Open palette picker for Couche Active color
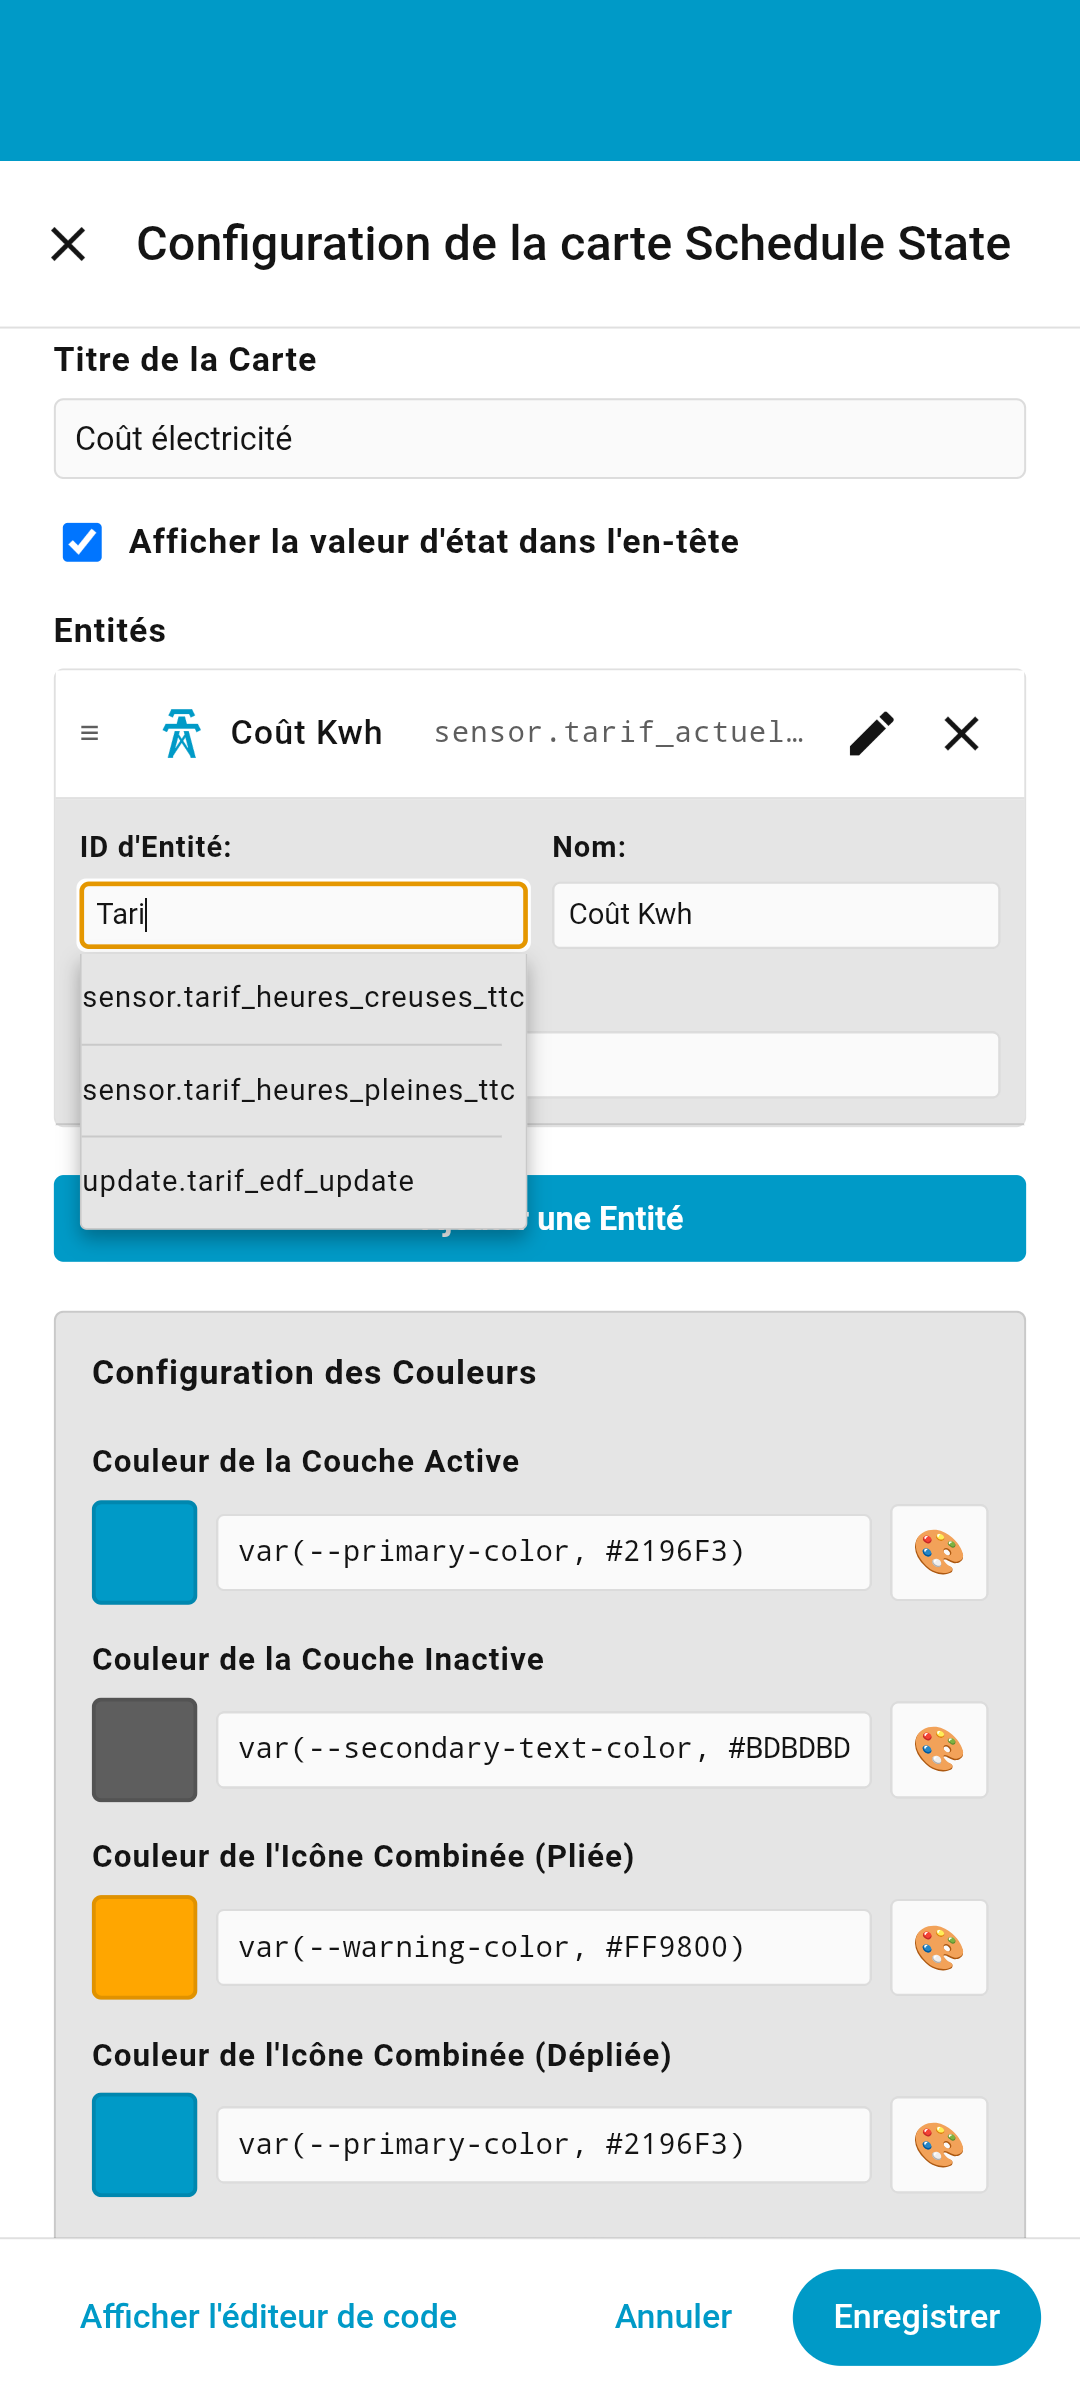Viewport: 1080px width, 2404px height. [939, 1552]
